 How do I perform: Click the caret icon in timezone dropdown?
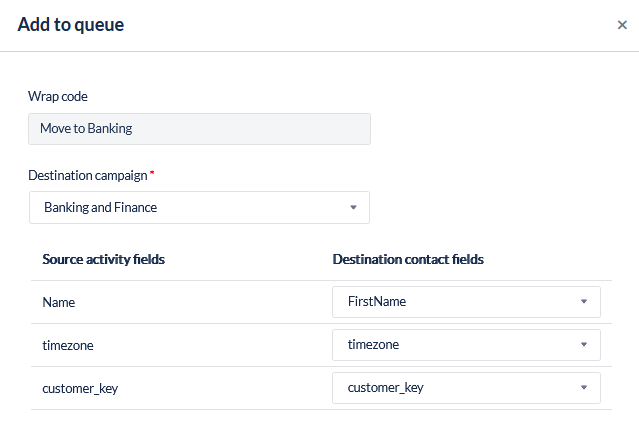pos(584,344)
